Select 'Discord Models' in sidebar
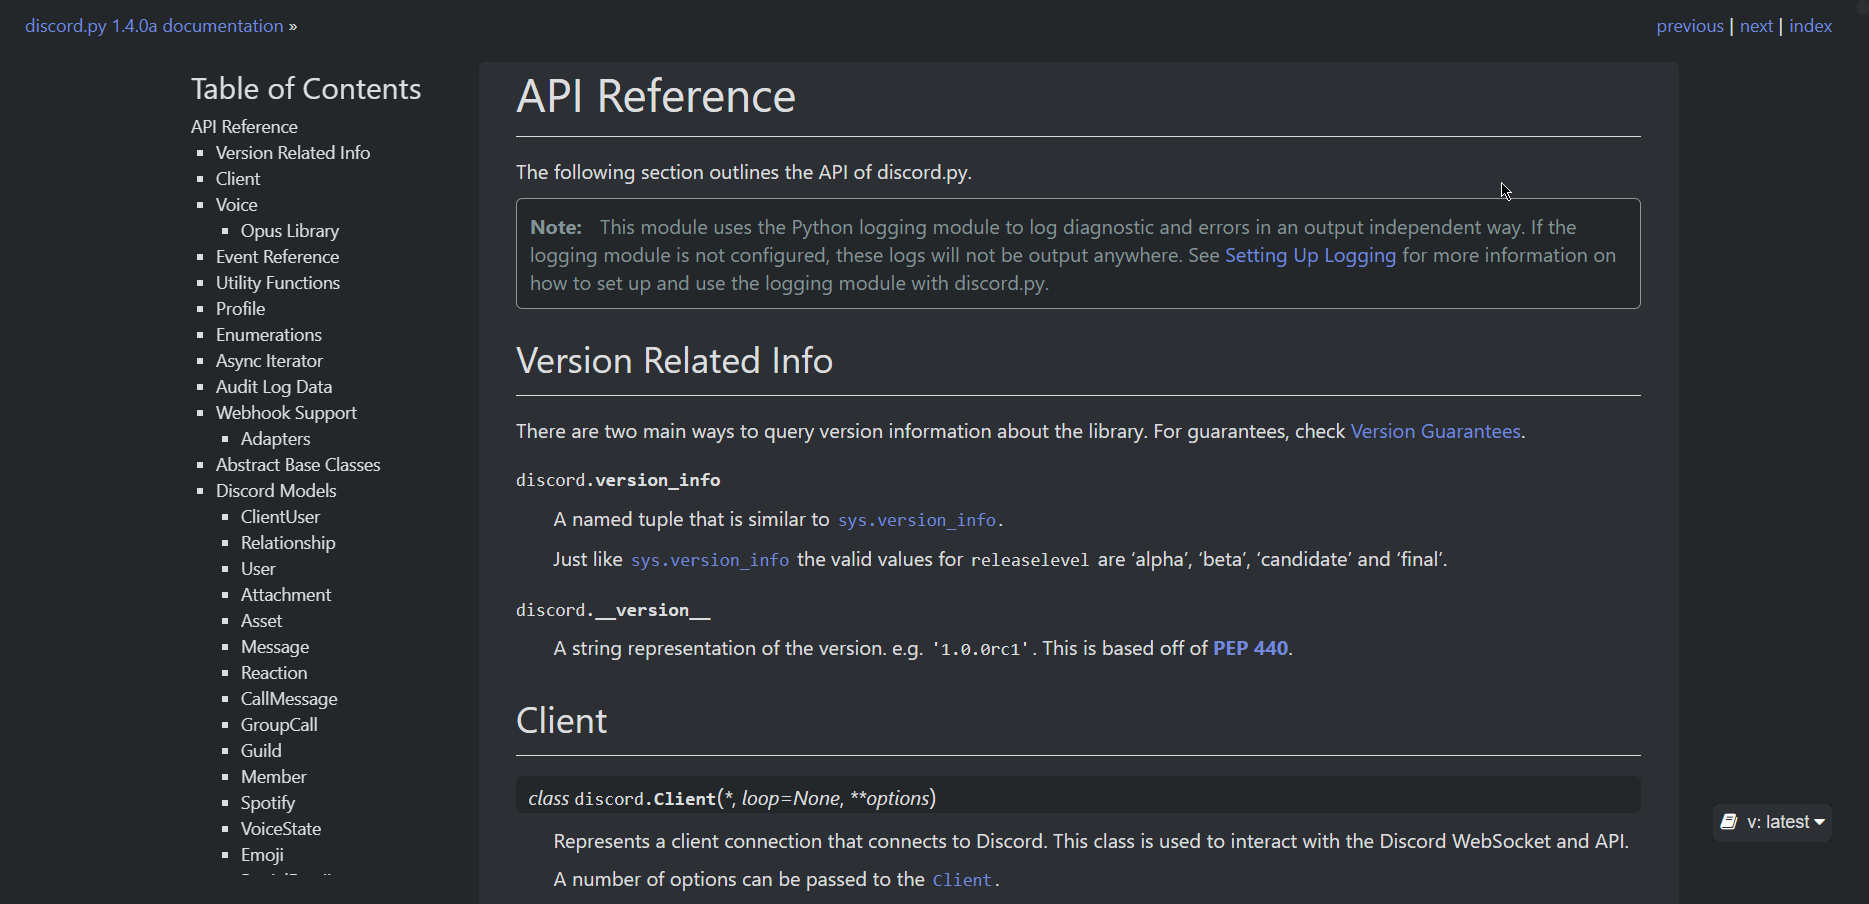Screen dimensions: 1869x904 point(276,491)
